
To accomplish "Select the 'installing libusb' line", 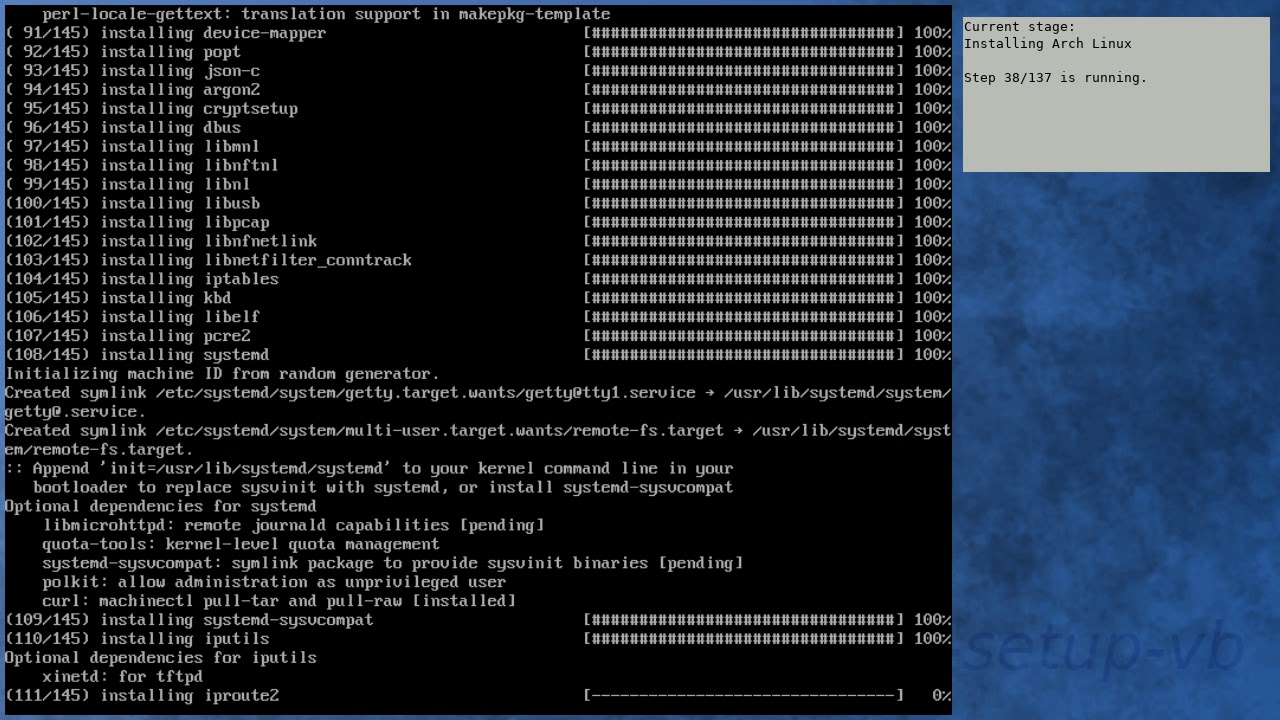I will click(478, 204).
